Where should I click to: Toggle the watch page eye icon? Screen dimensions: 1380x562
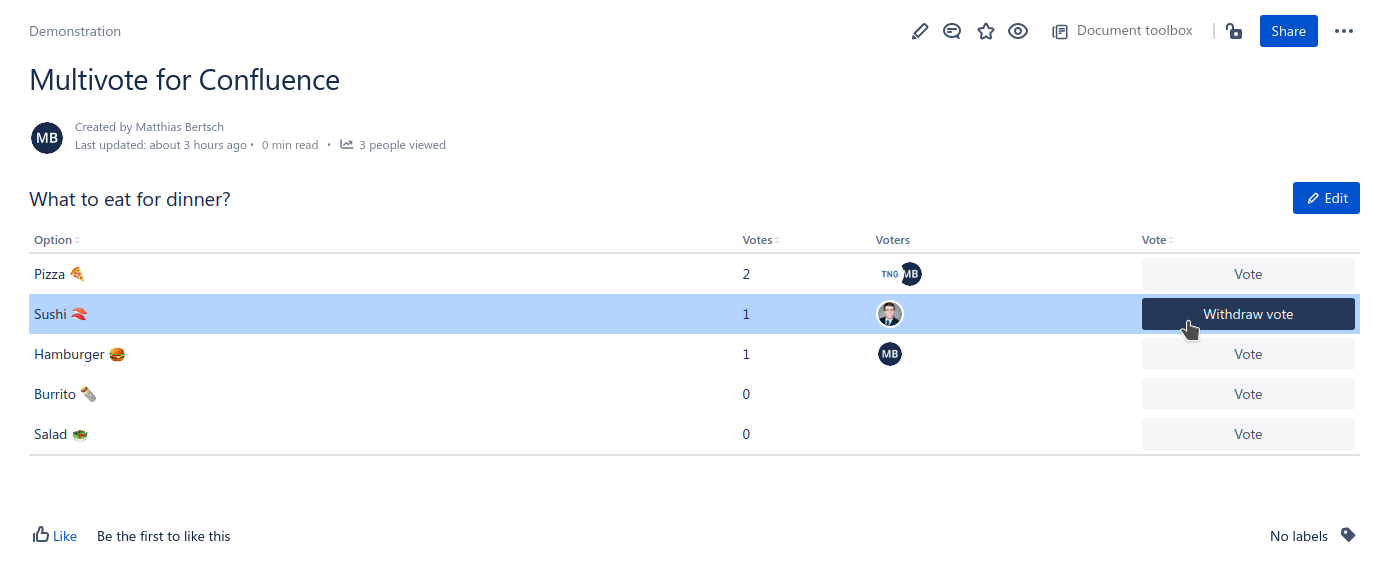tap(1018, 32)
